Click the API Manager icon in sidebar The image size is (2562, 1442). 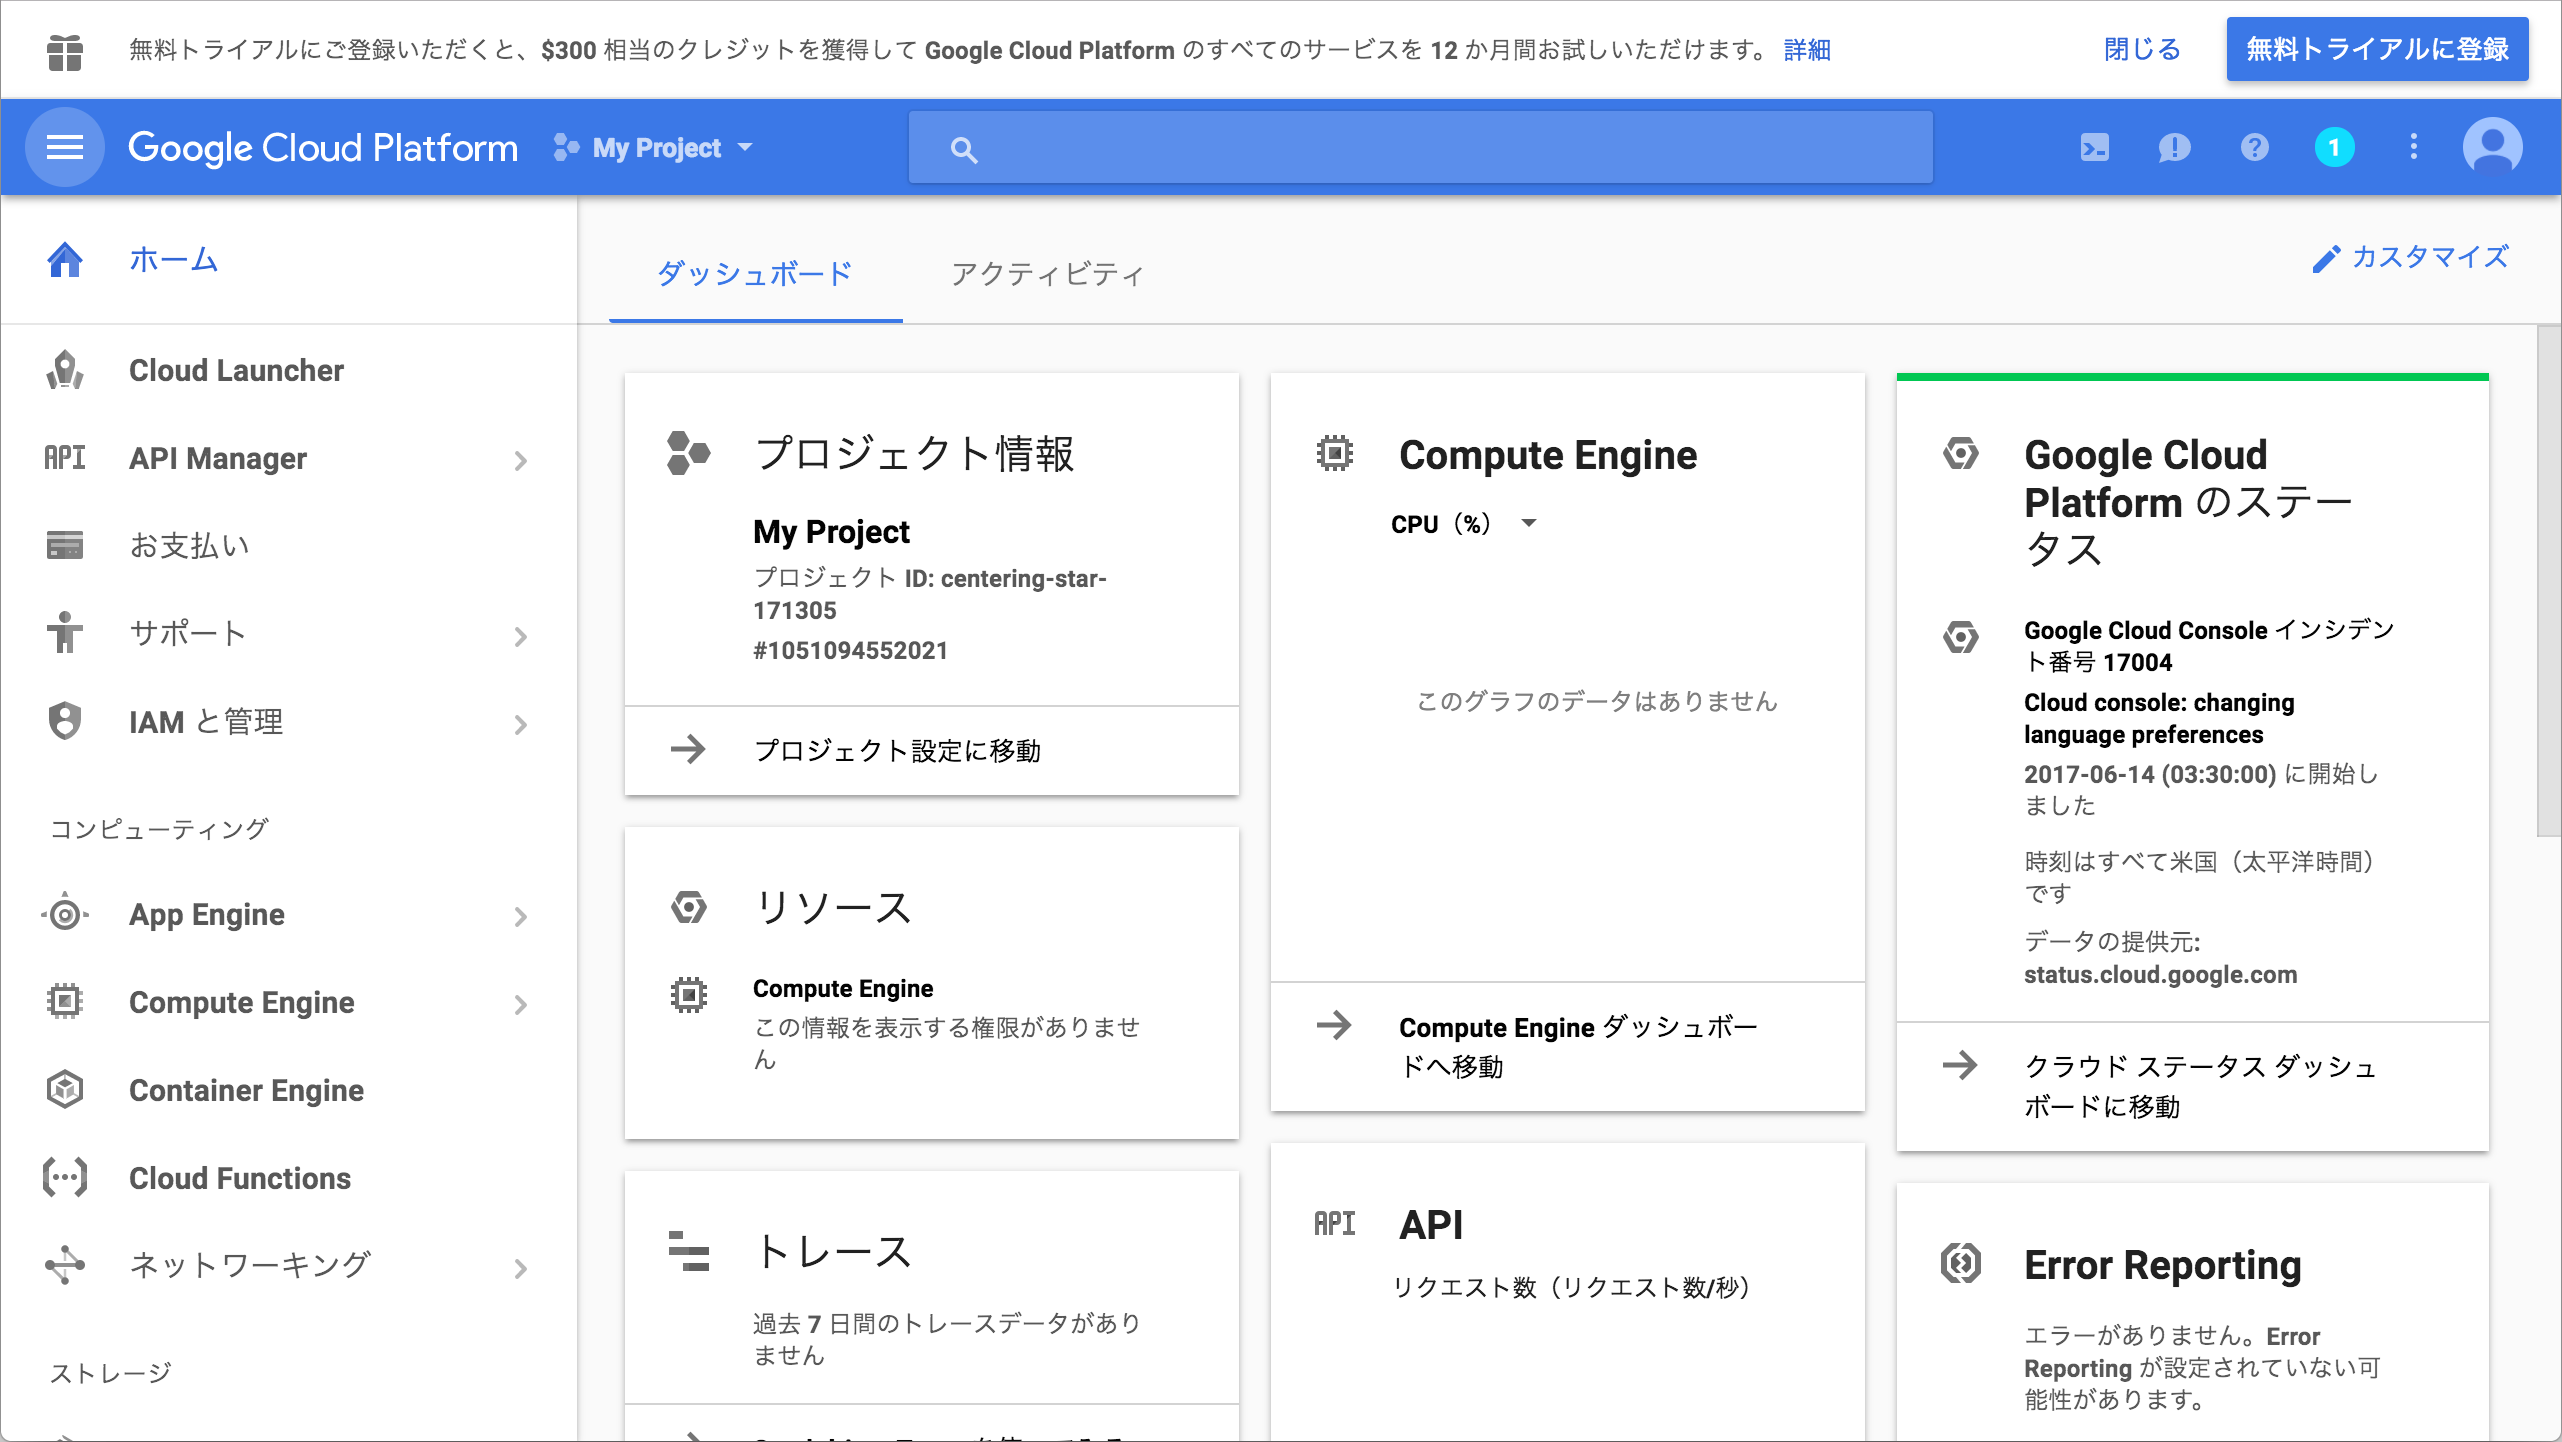[65, 458]
